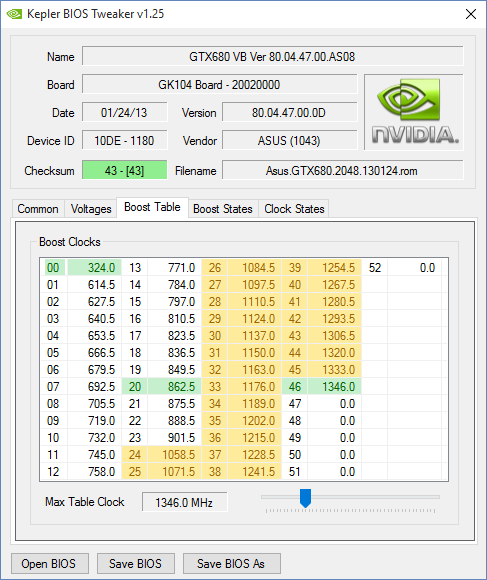
Task: Click the green Checksum field 43 - [43]
Action: coord(124,170)
